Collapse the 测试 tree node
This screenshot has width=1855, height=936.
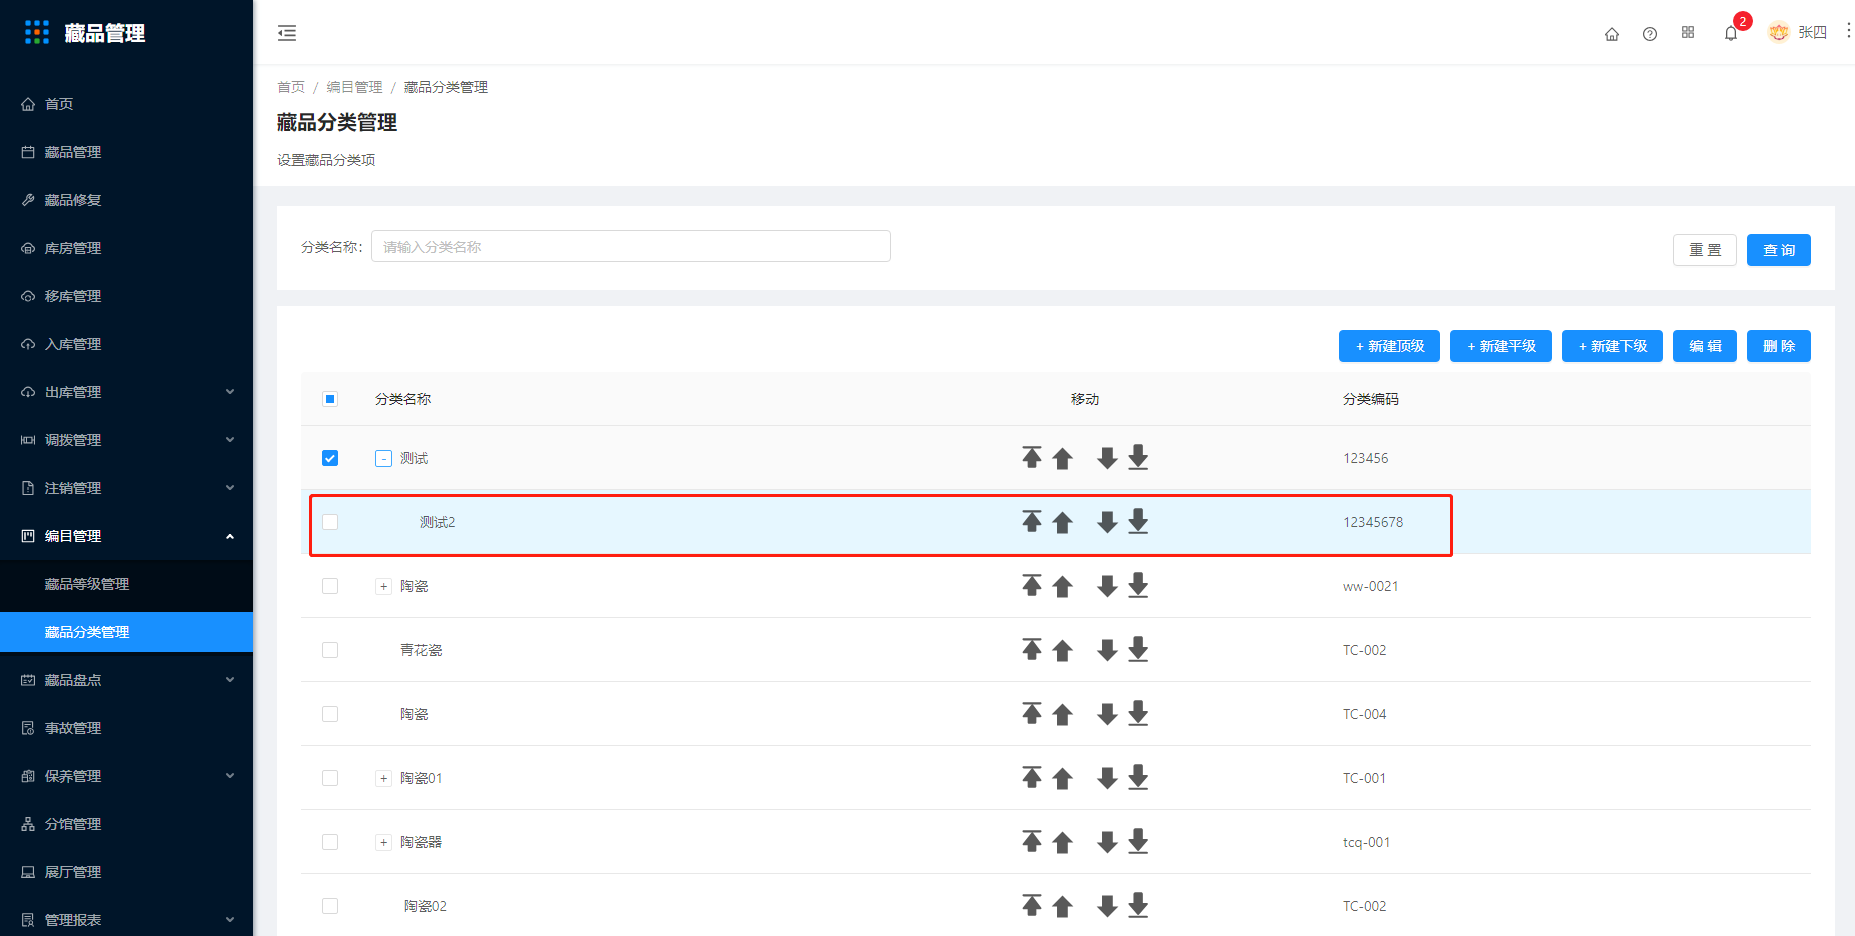click(x=383, y=458)
